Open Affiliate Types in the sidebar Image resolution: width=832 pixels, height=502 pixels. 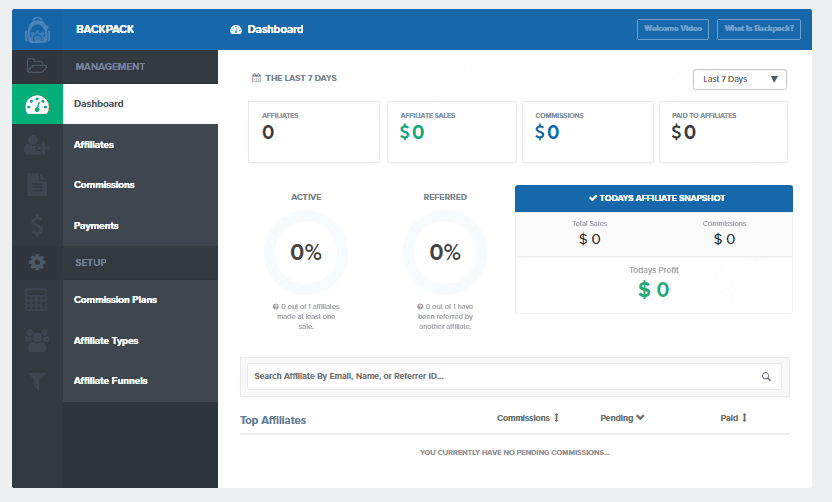pyautogui.click(x=140, y=341)
